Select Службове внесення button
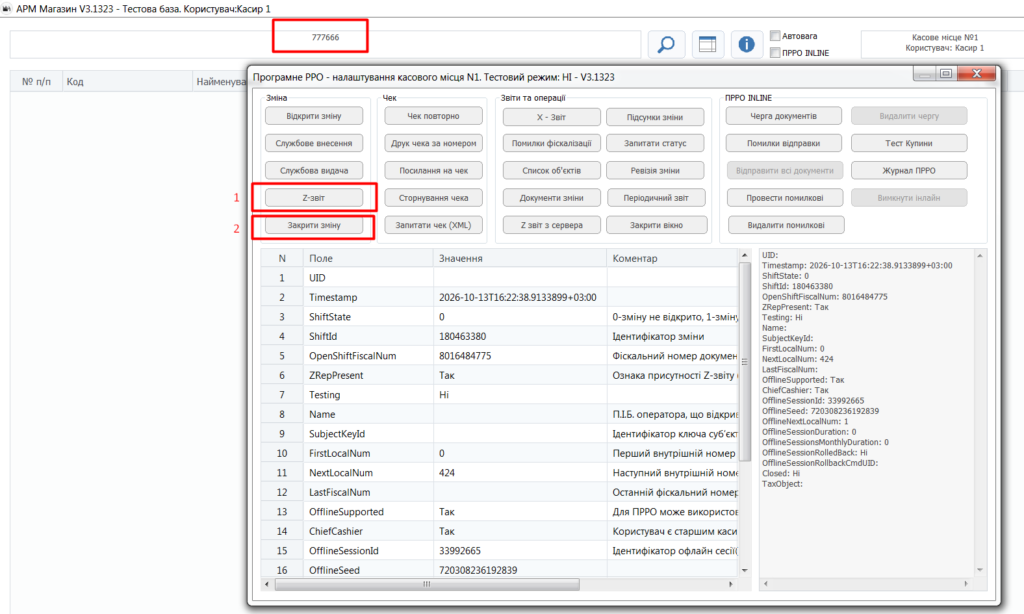 314,143
